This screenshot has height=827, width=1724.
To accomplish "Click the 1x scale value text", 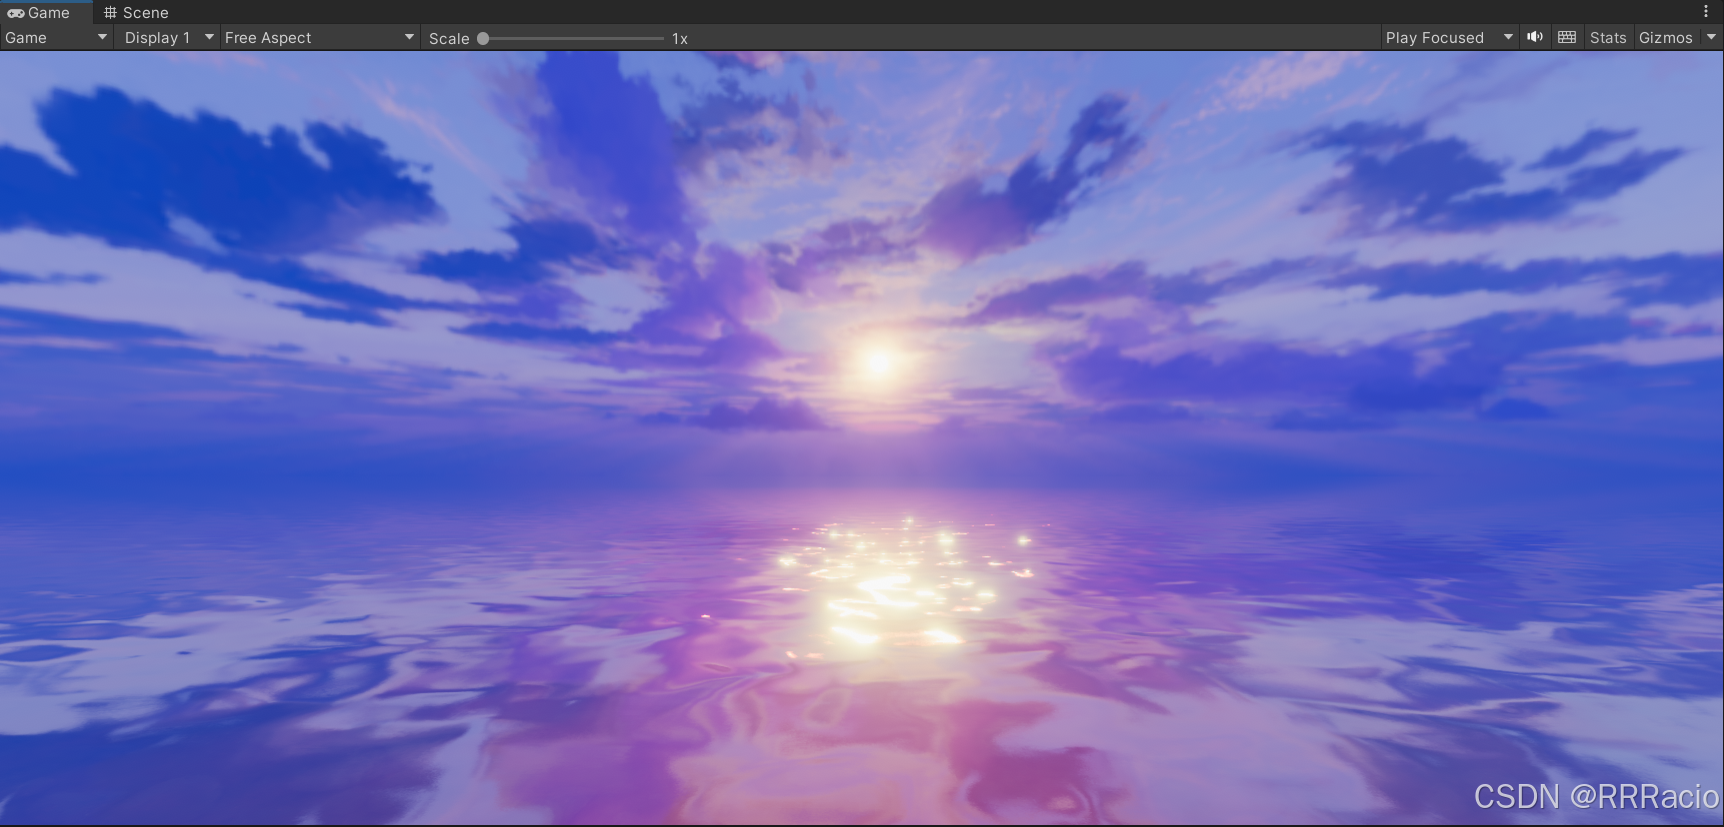I will point(680,38).
